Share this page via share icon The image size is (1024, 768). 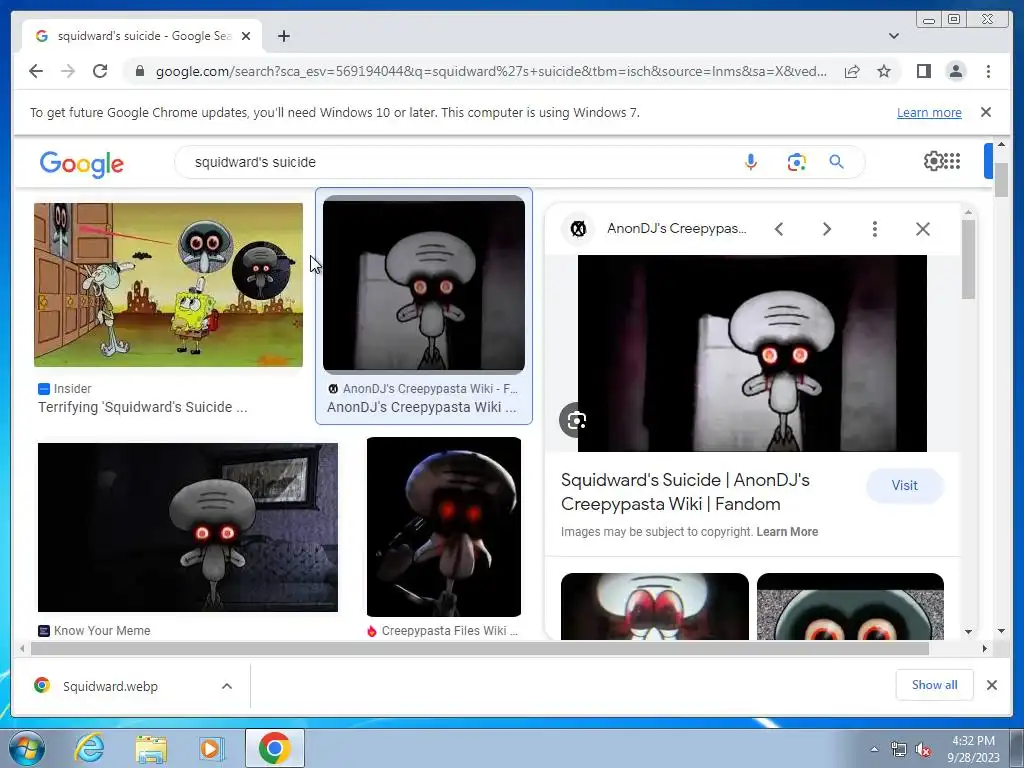(x=852, y=71)
